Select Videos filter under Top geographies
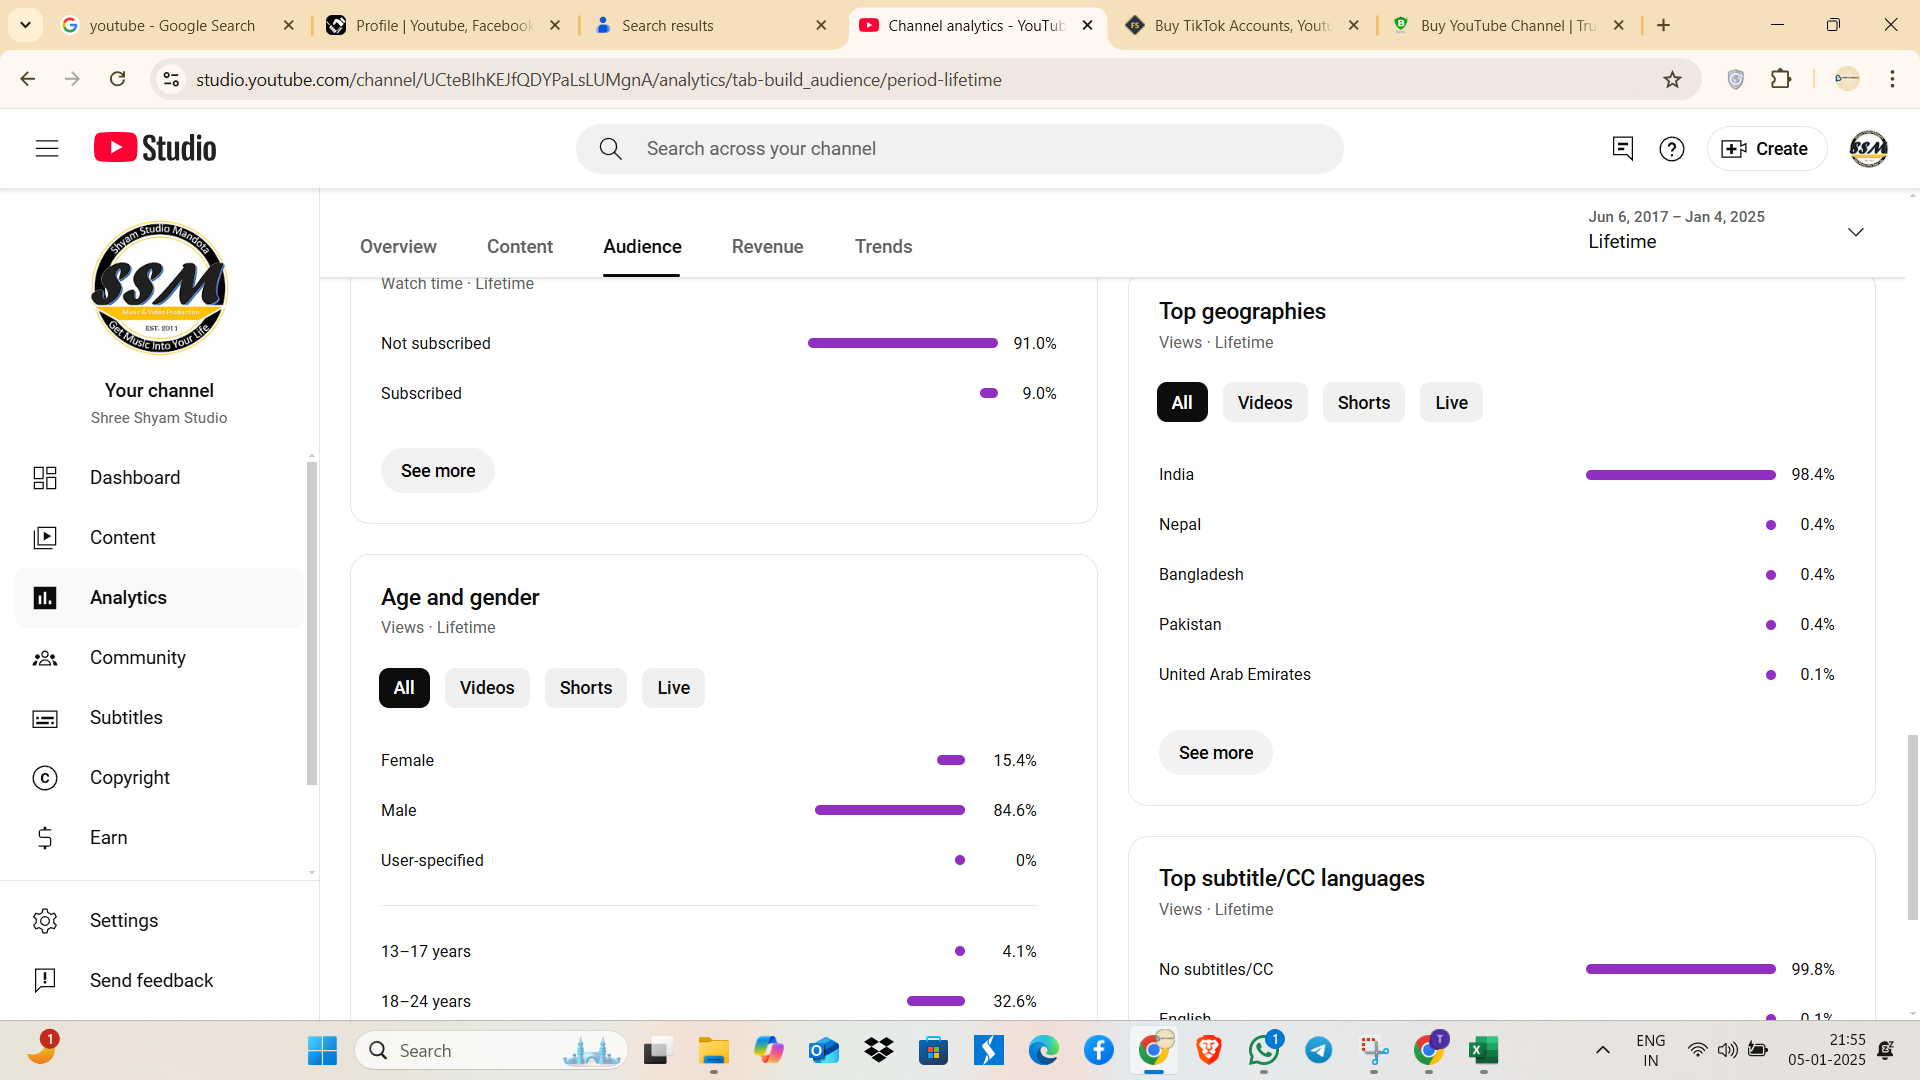Screen dimensions: 1920x1080 point(1265,403)
